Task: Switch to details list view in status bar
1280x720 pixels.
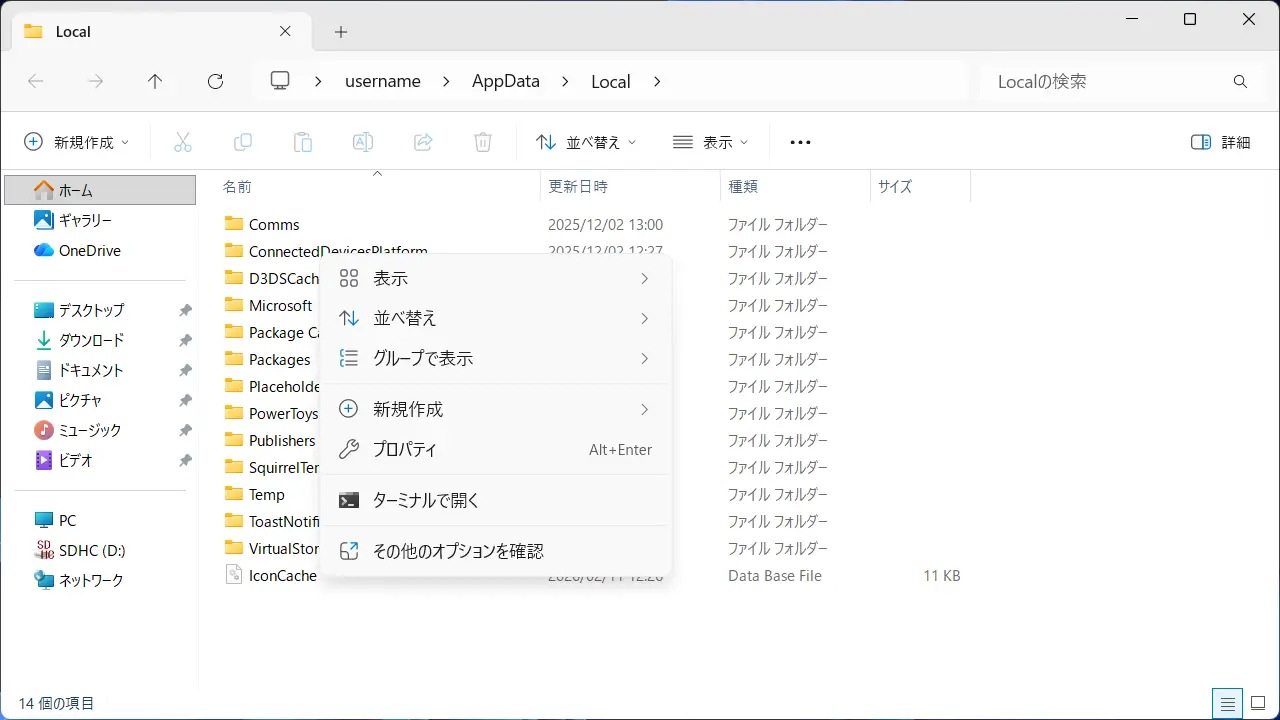Action: (x=1228, y=703)
